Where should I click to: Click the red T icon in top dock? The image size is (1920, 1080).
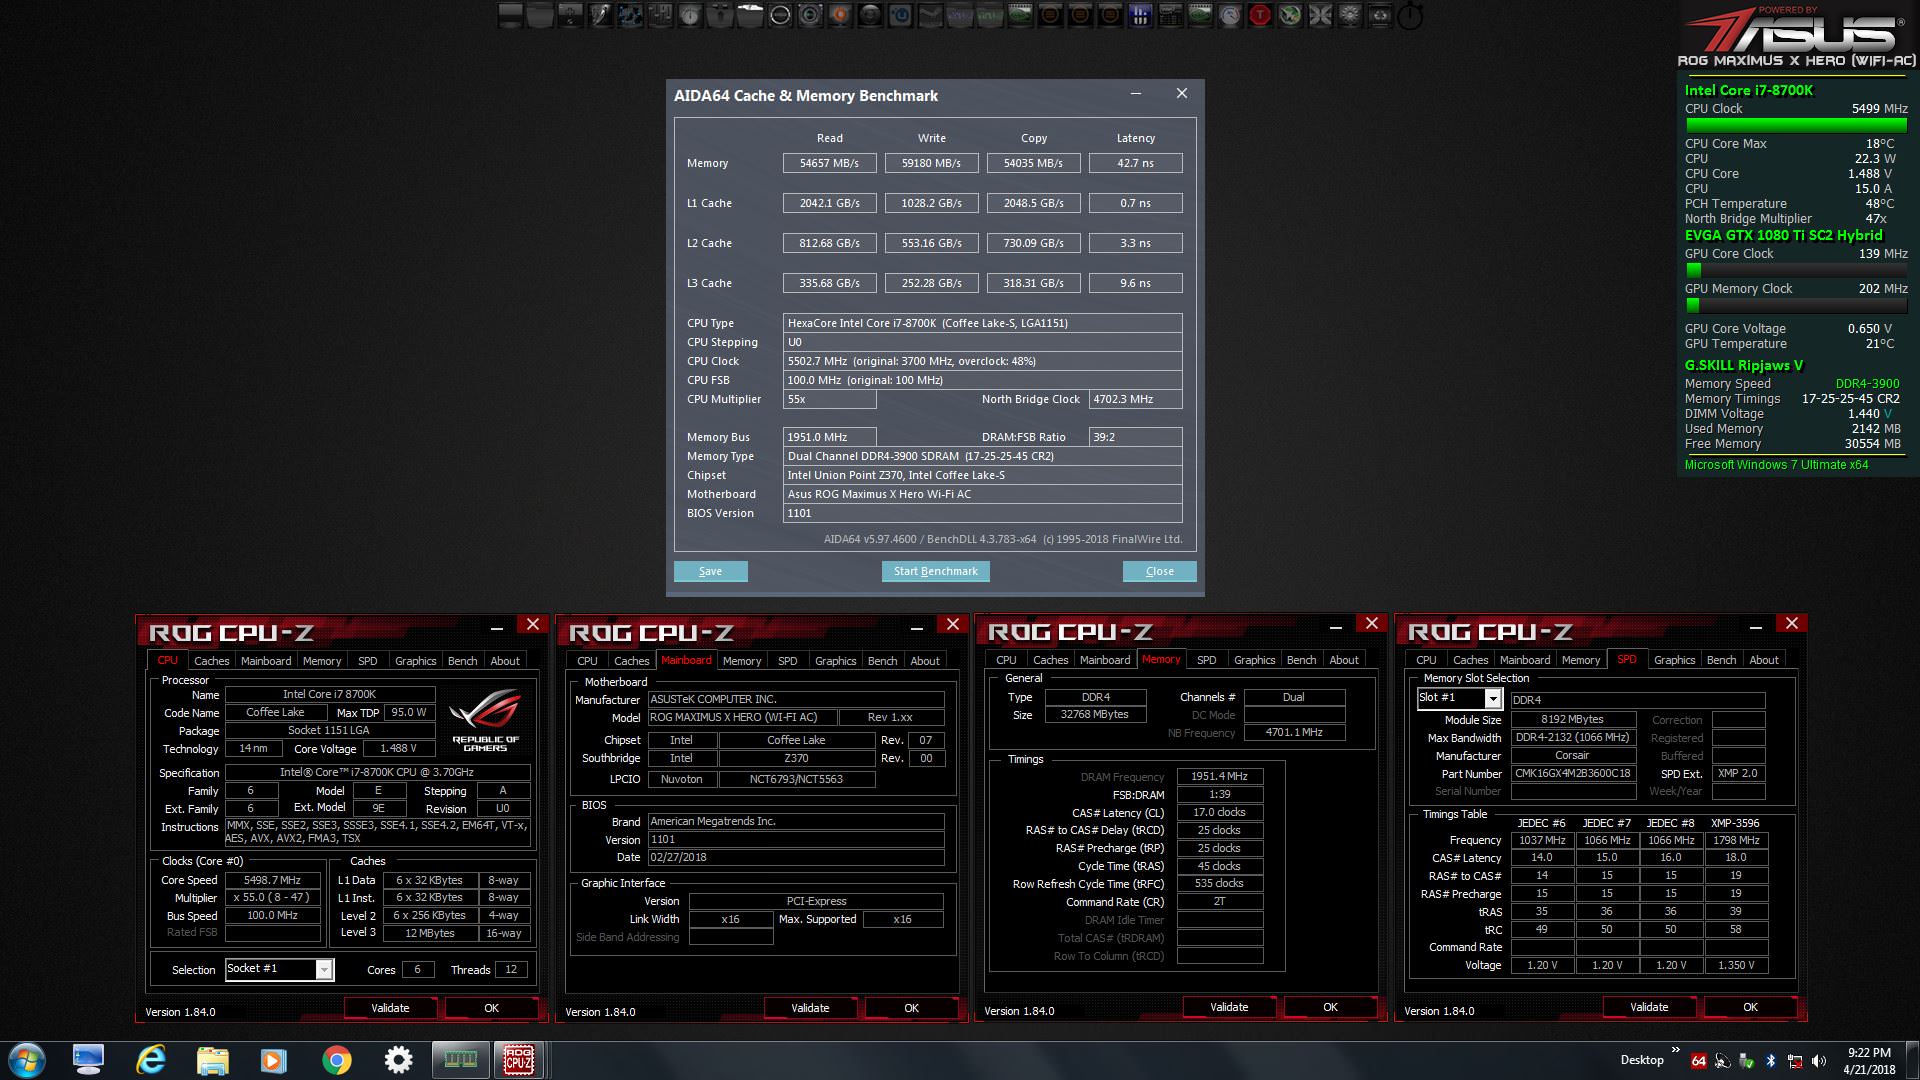(x=1260, y=15)
